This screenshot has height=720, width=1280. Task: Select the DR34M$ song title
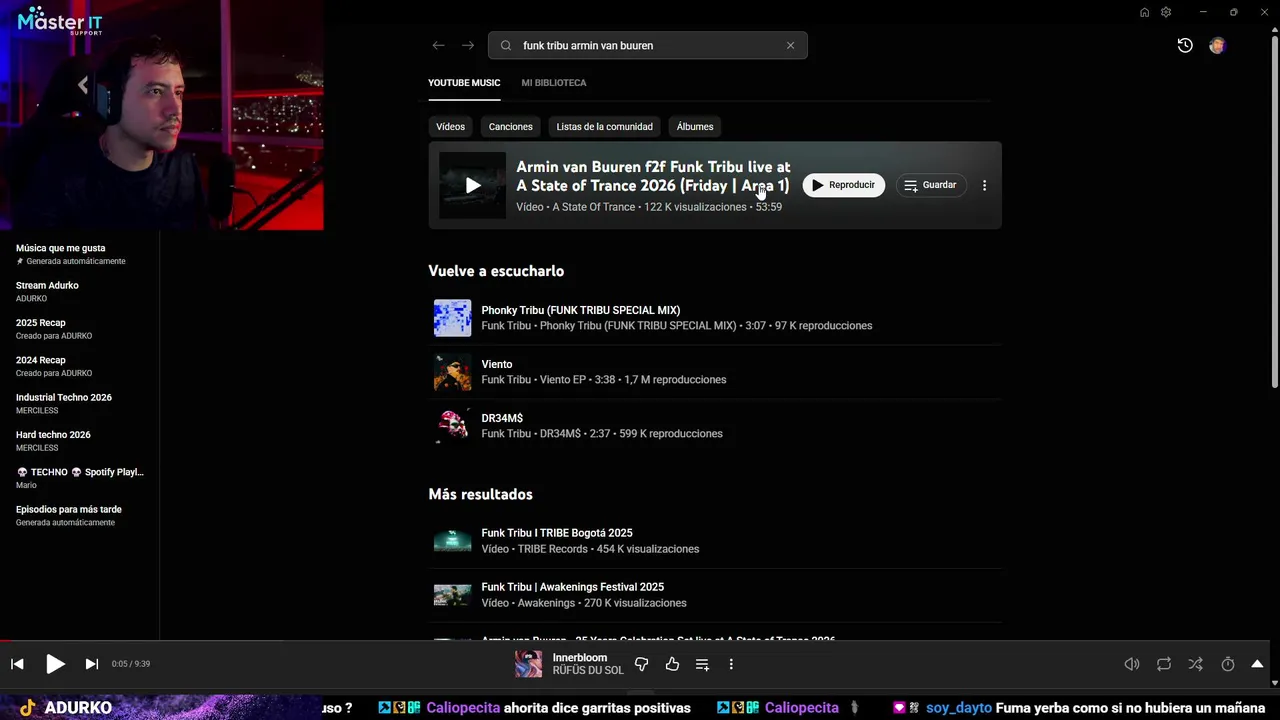[x=502, y=418]
